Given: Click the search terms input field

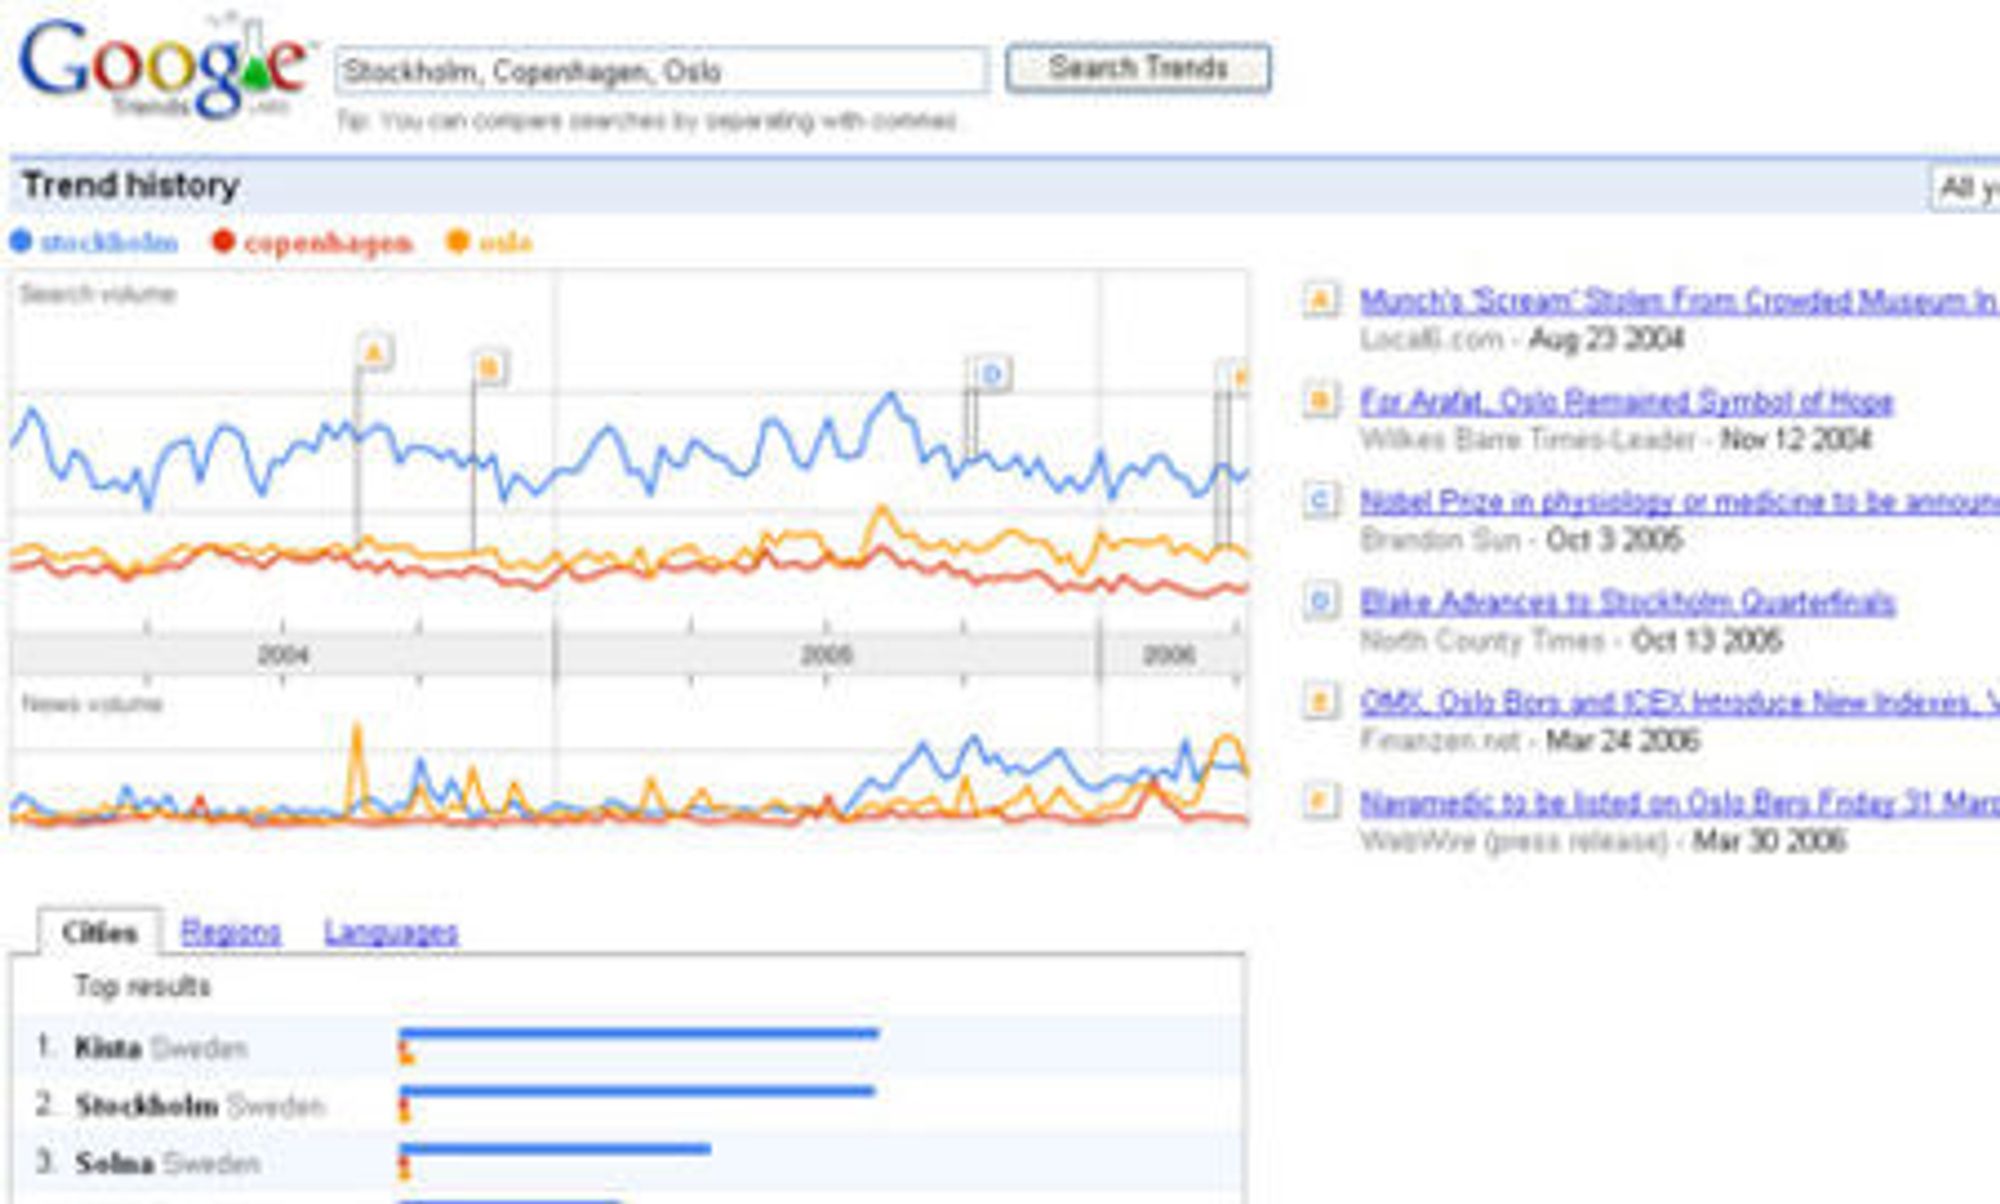Looking at the screenshot, I should (x=661, y=70).
